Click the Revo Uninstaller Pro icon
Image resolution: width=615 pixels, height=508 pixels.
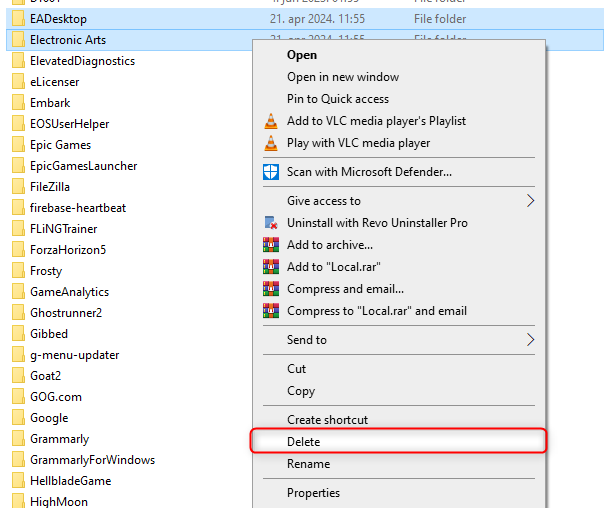coord(271,223)
